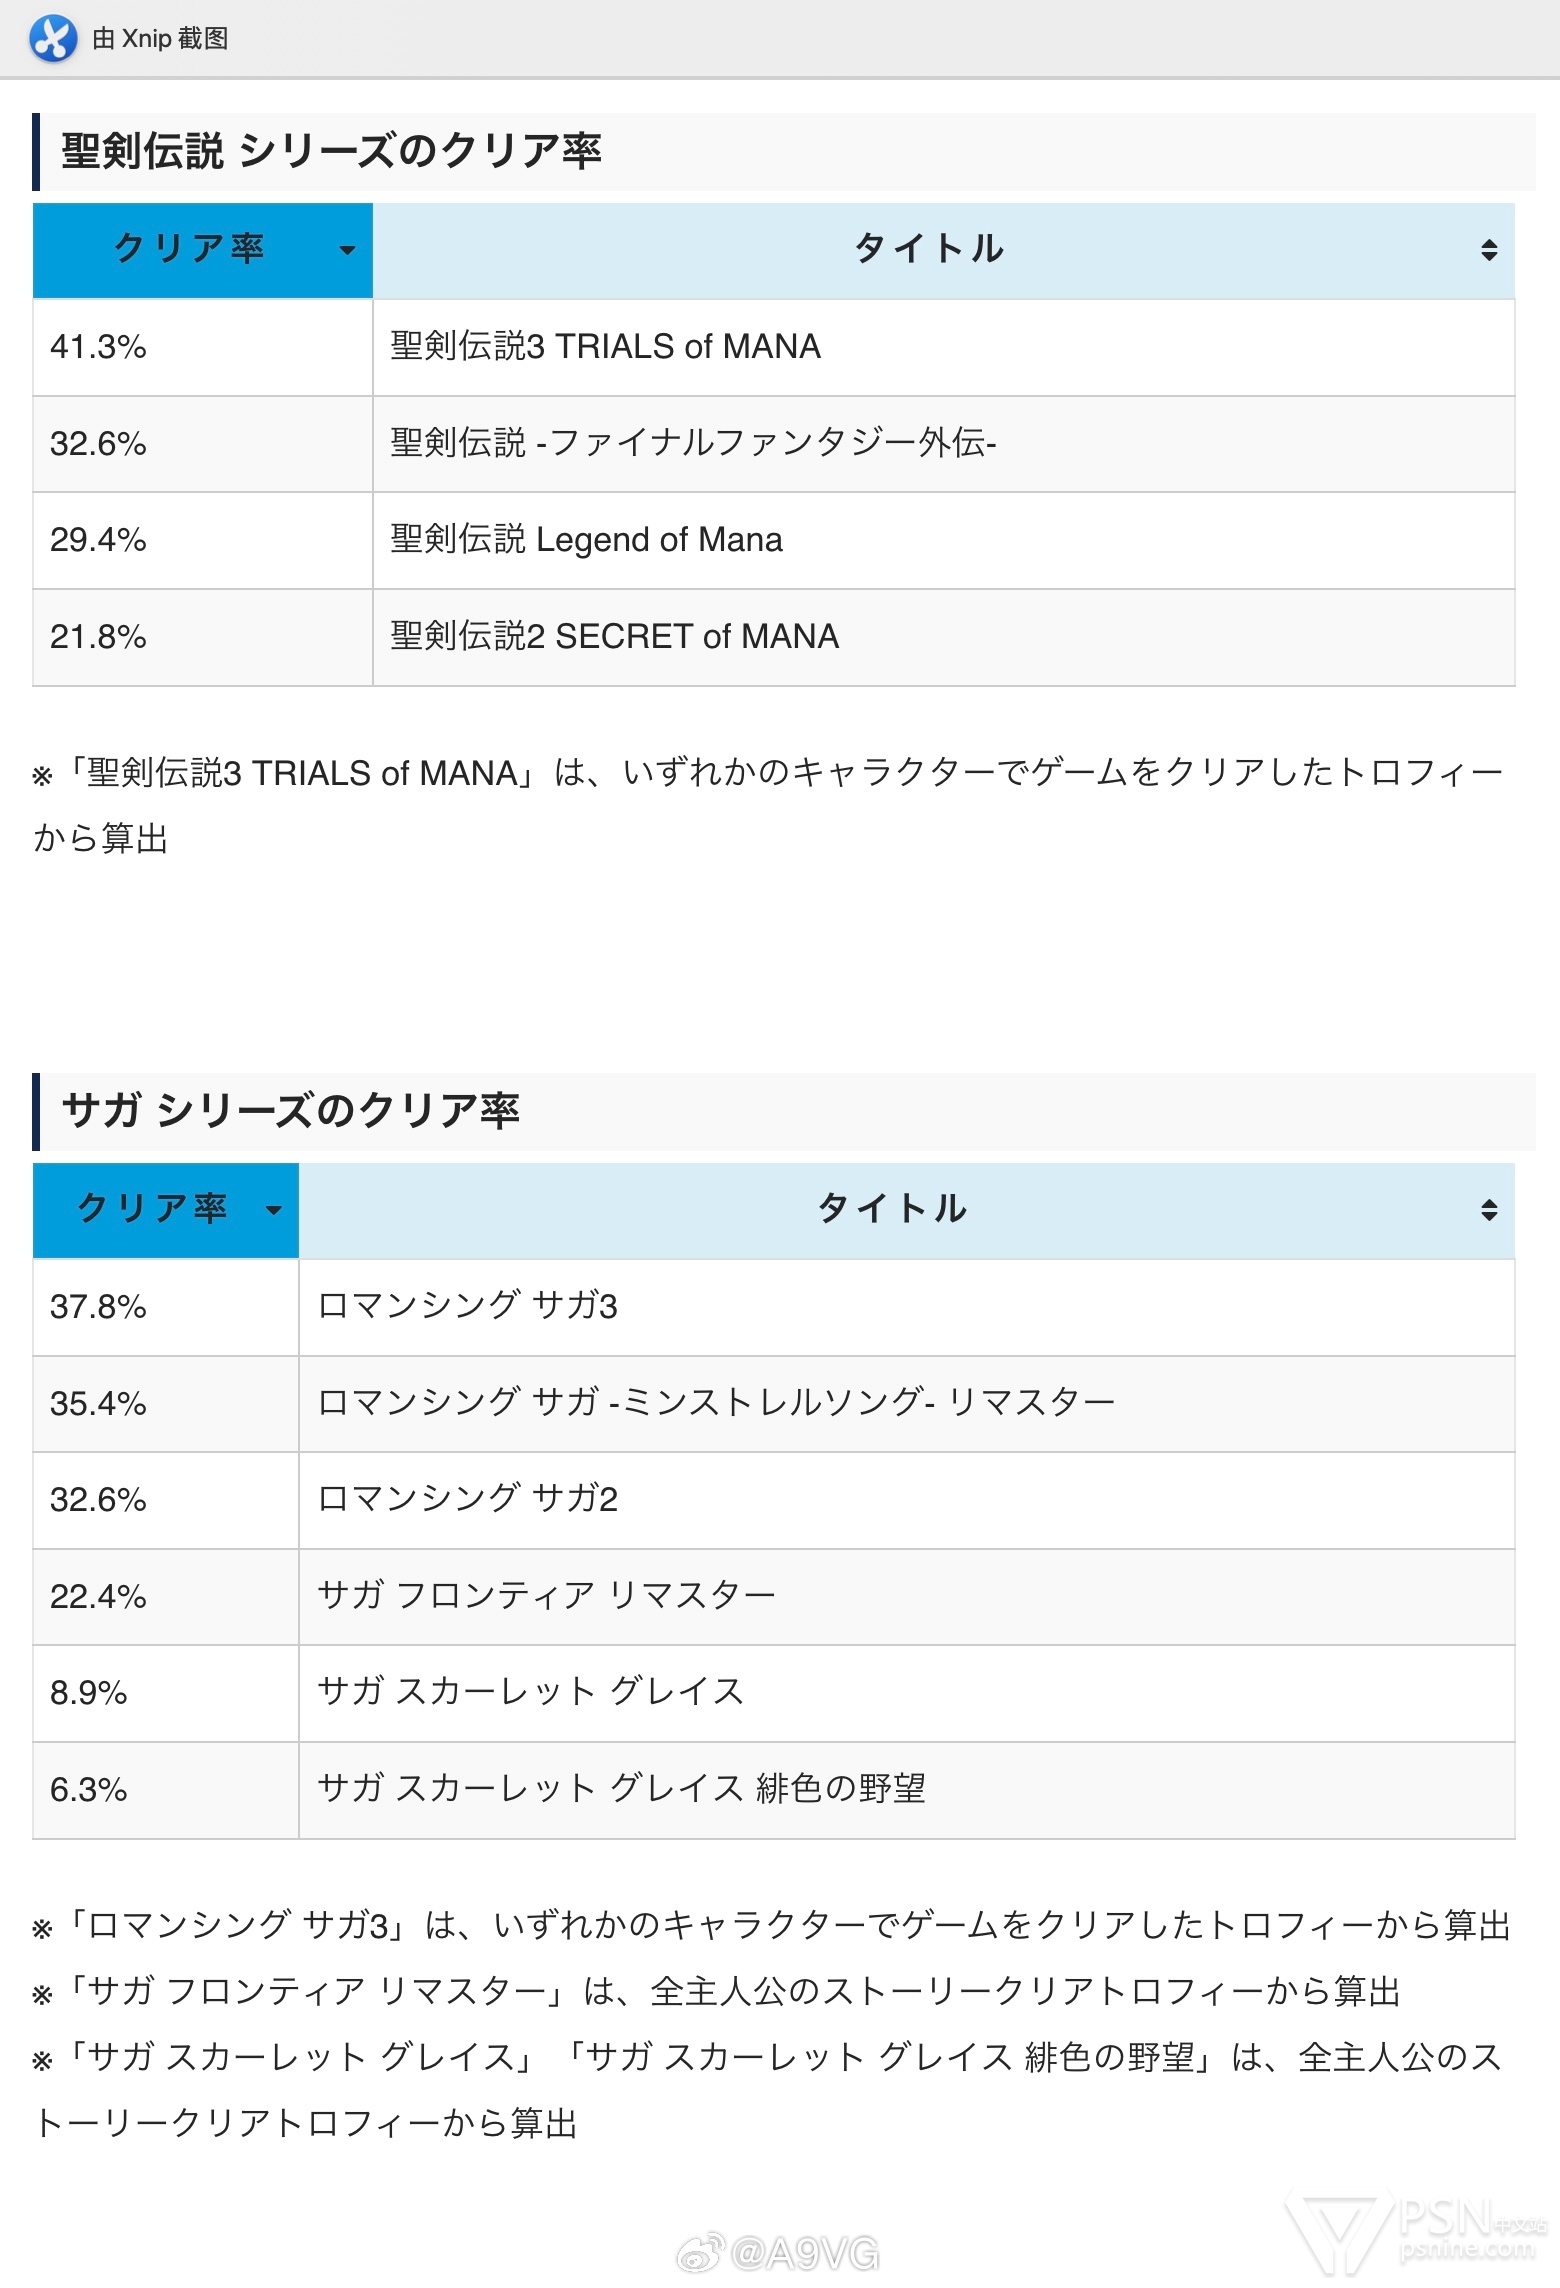The image size is (1560, 2288).
Task: Click the PSN psnine.com watermark logo
Action: (x=1416, y=2232)
